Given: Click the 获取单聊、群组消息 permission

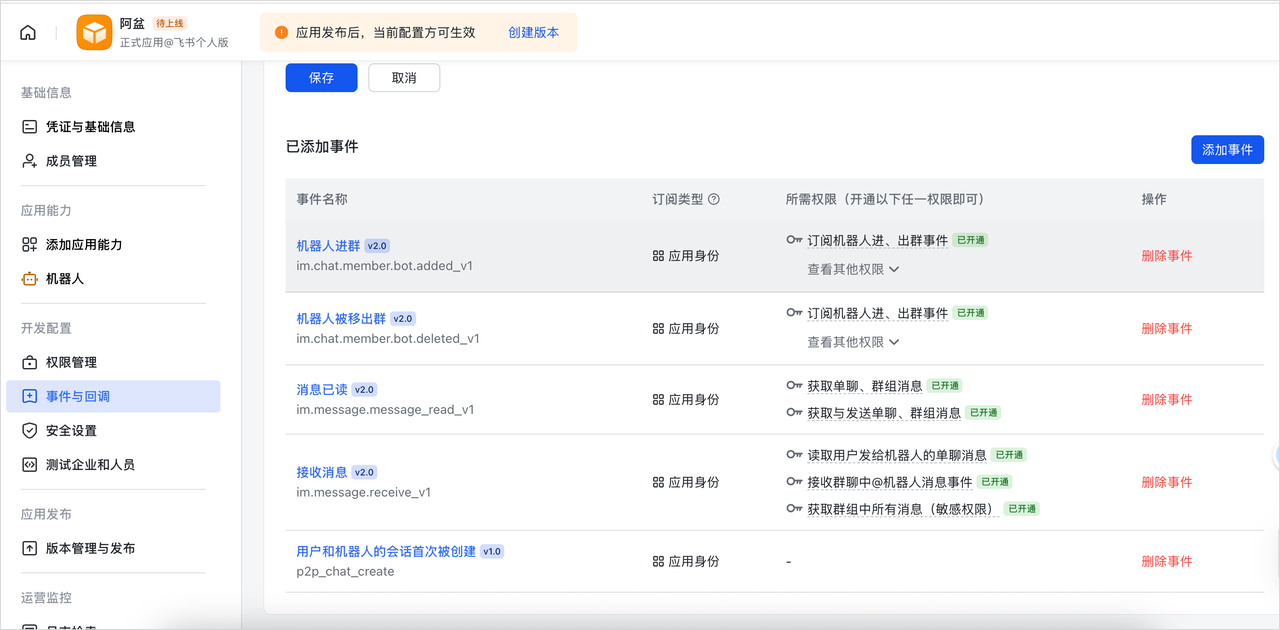Looking at the screenshot, I should pyautogui.click(x=865, y=386).
